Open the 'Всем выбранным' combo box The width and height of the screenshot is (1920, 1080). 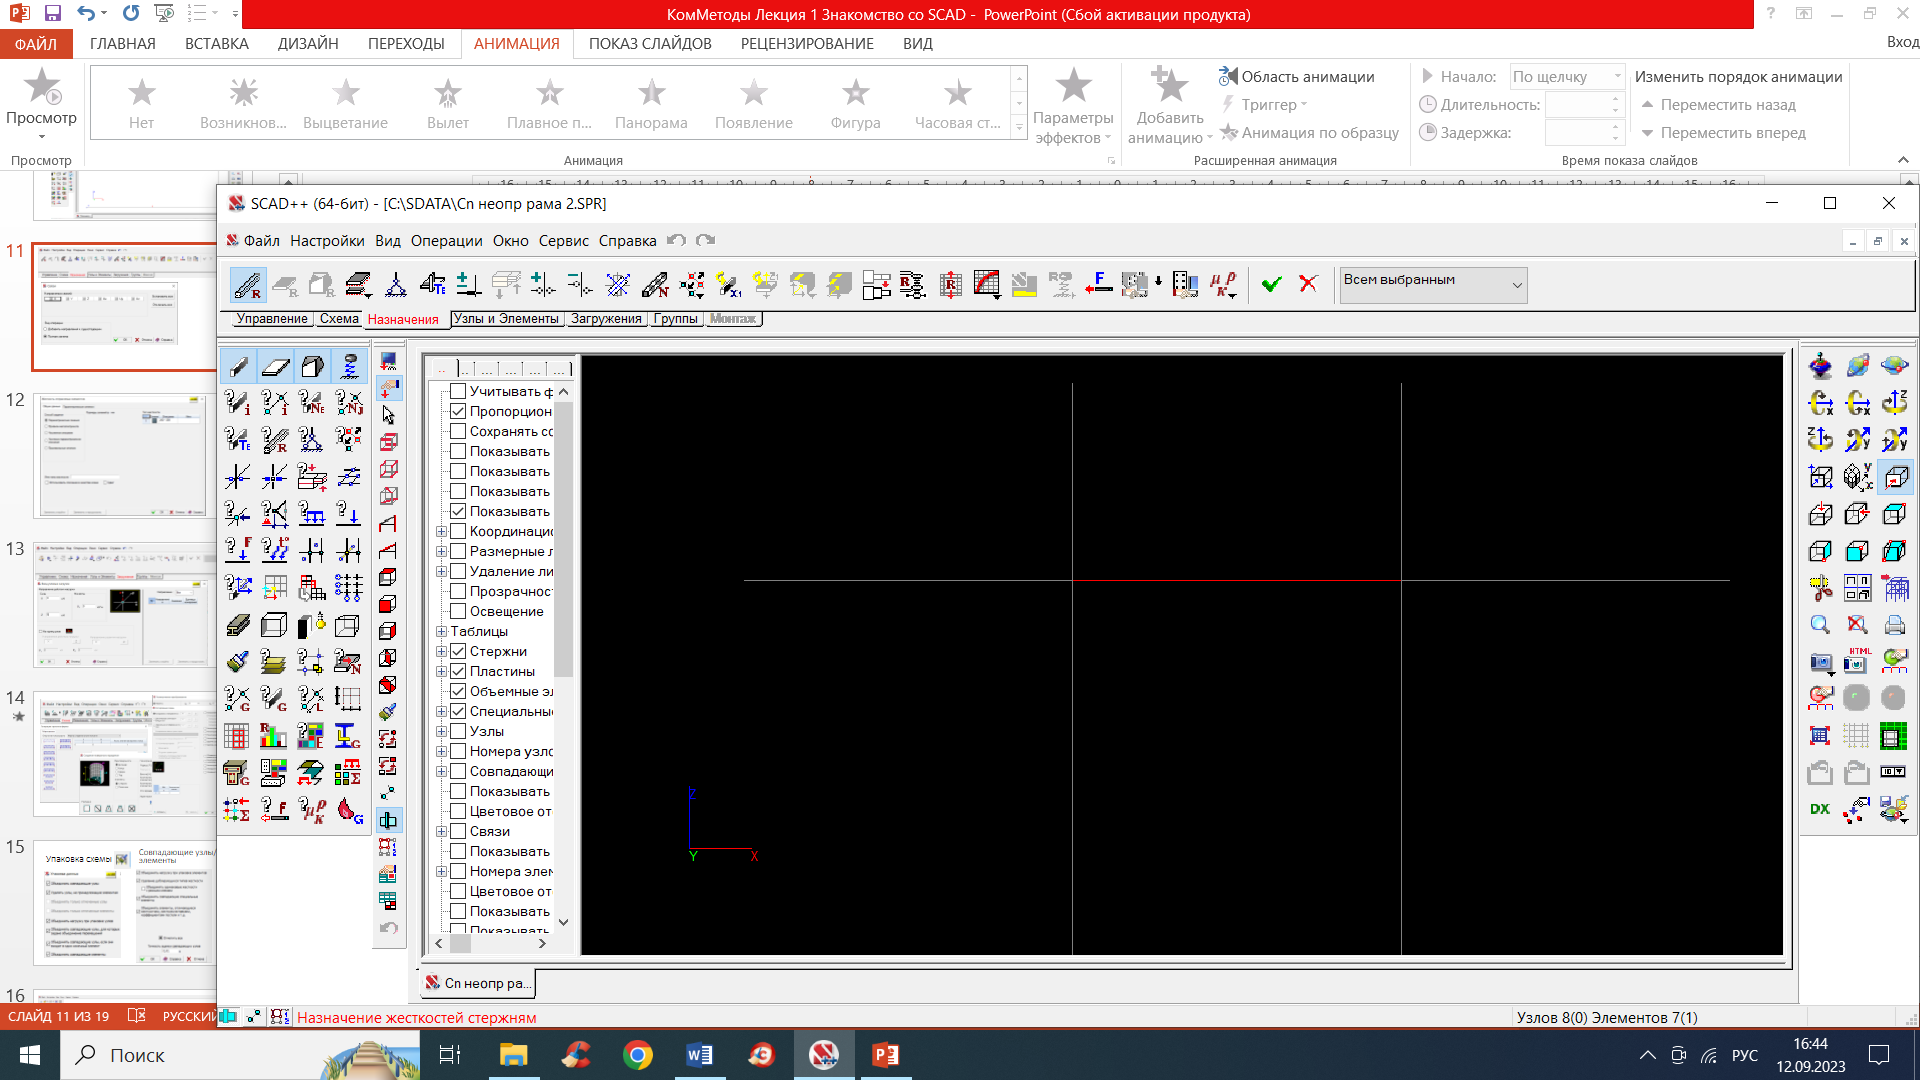1433,285
